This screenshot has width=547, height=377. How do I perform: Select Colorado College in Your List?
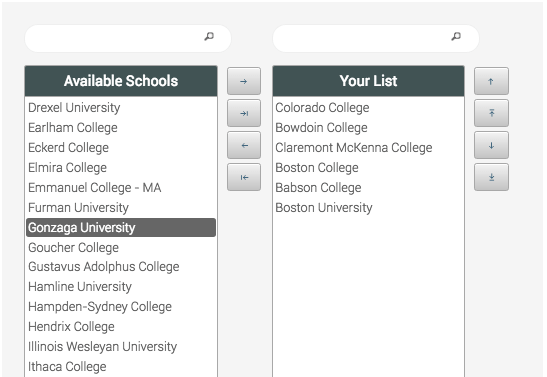click(x=368, y=107)
